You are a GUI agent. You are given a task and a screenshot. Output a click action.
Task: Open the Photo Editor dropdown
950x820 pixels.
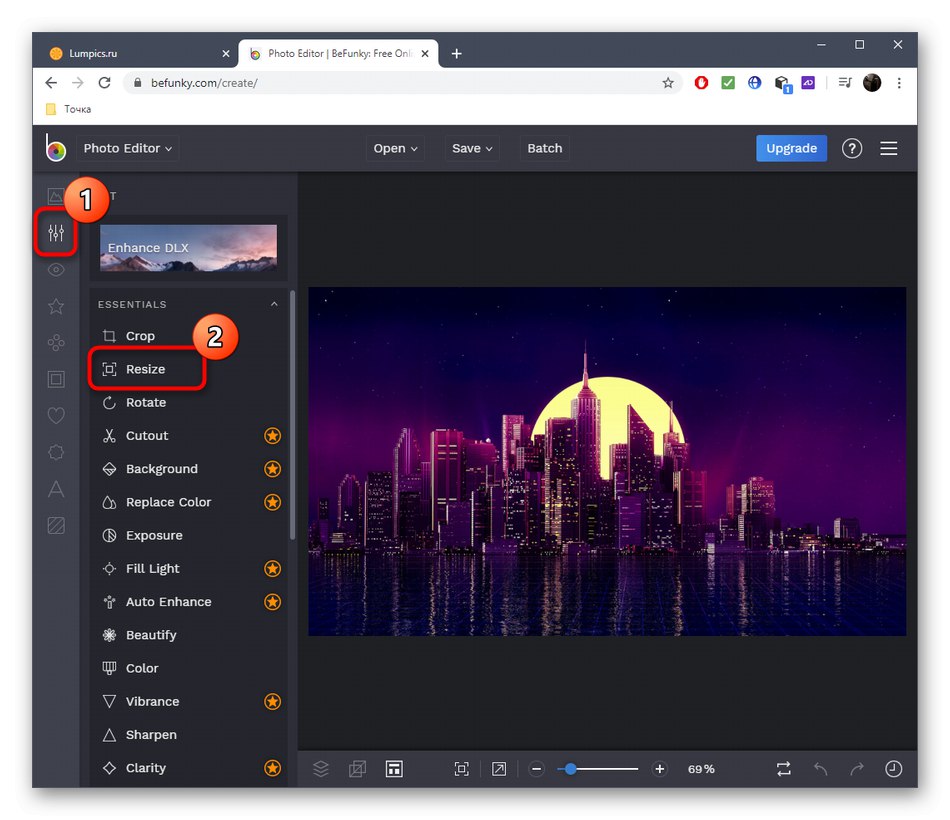[x=128, y=148]
